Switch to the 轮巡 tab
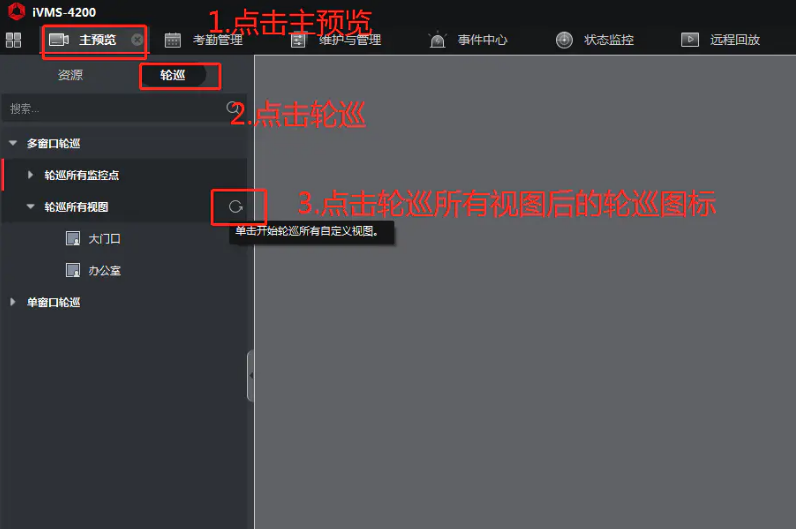Viewport: 796px width, 529px height. click(173, 75)
